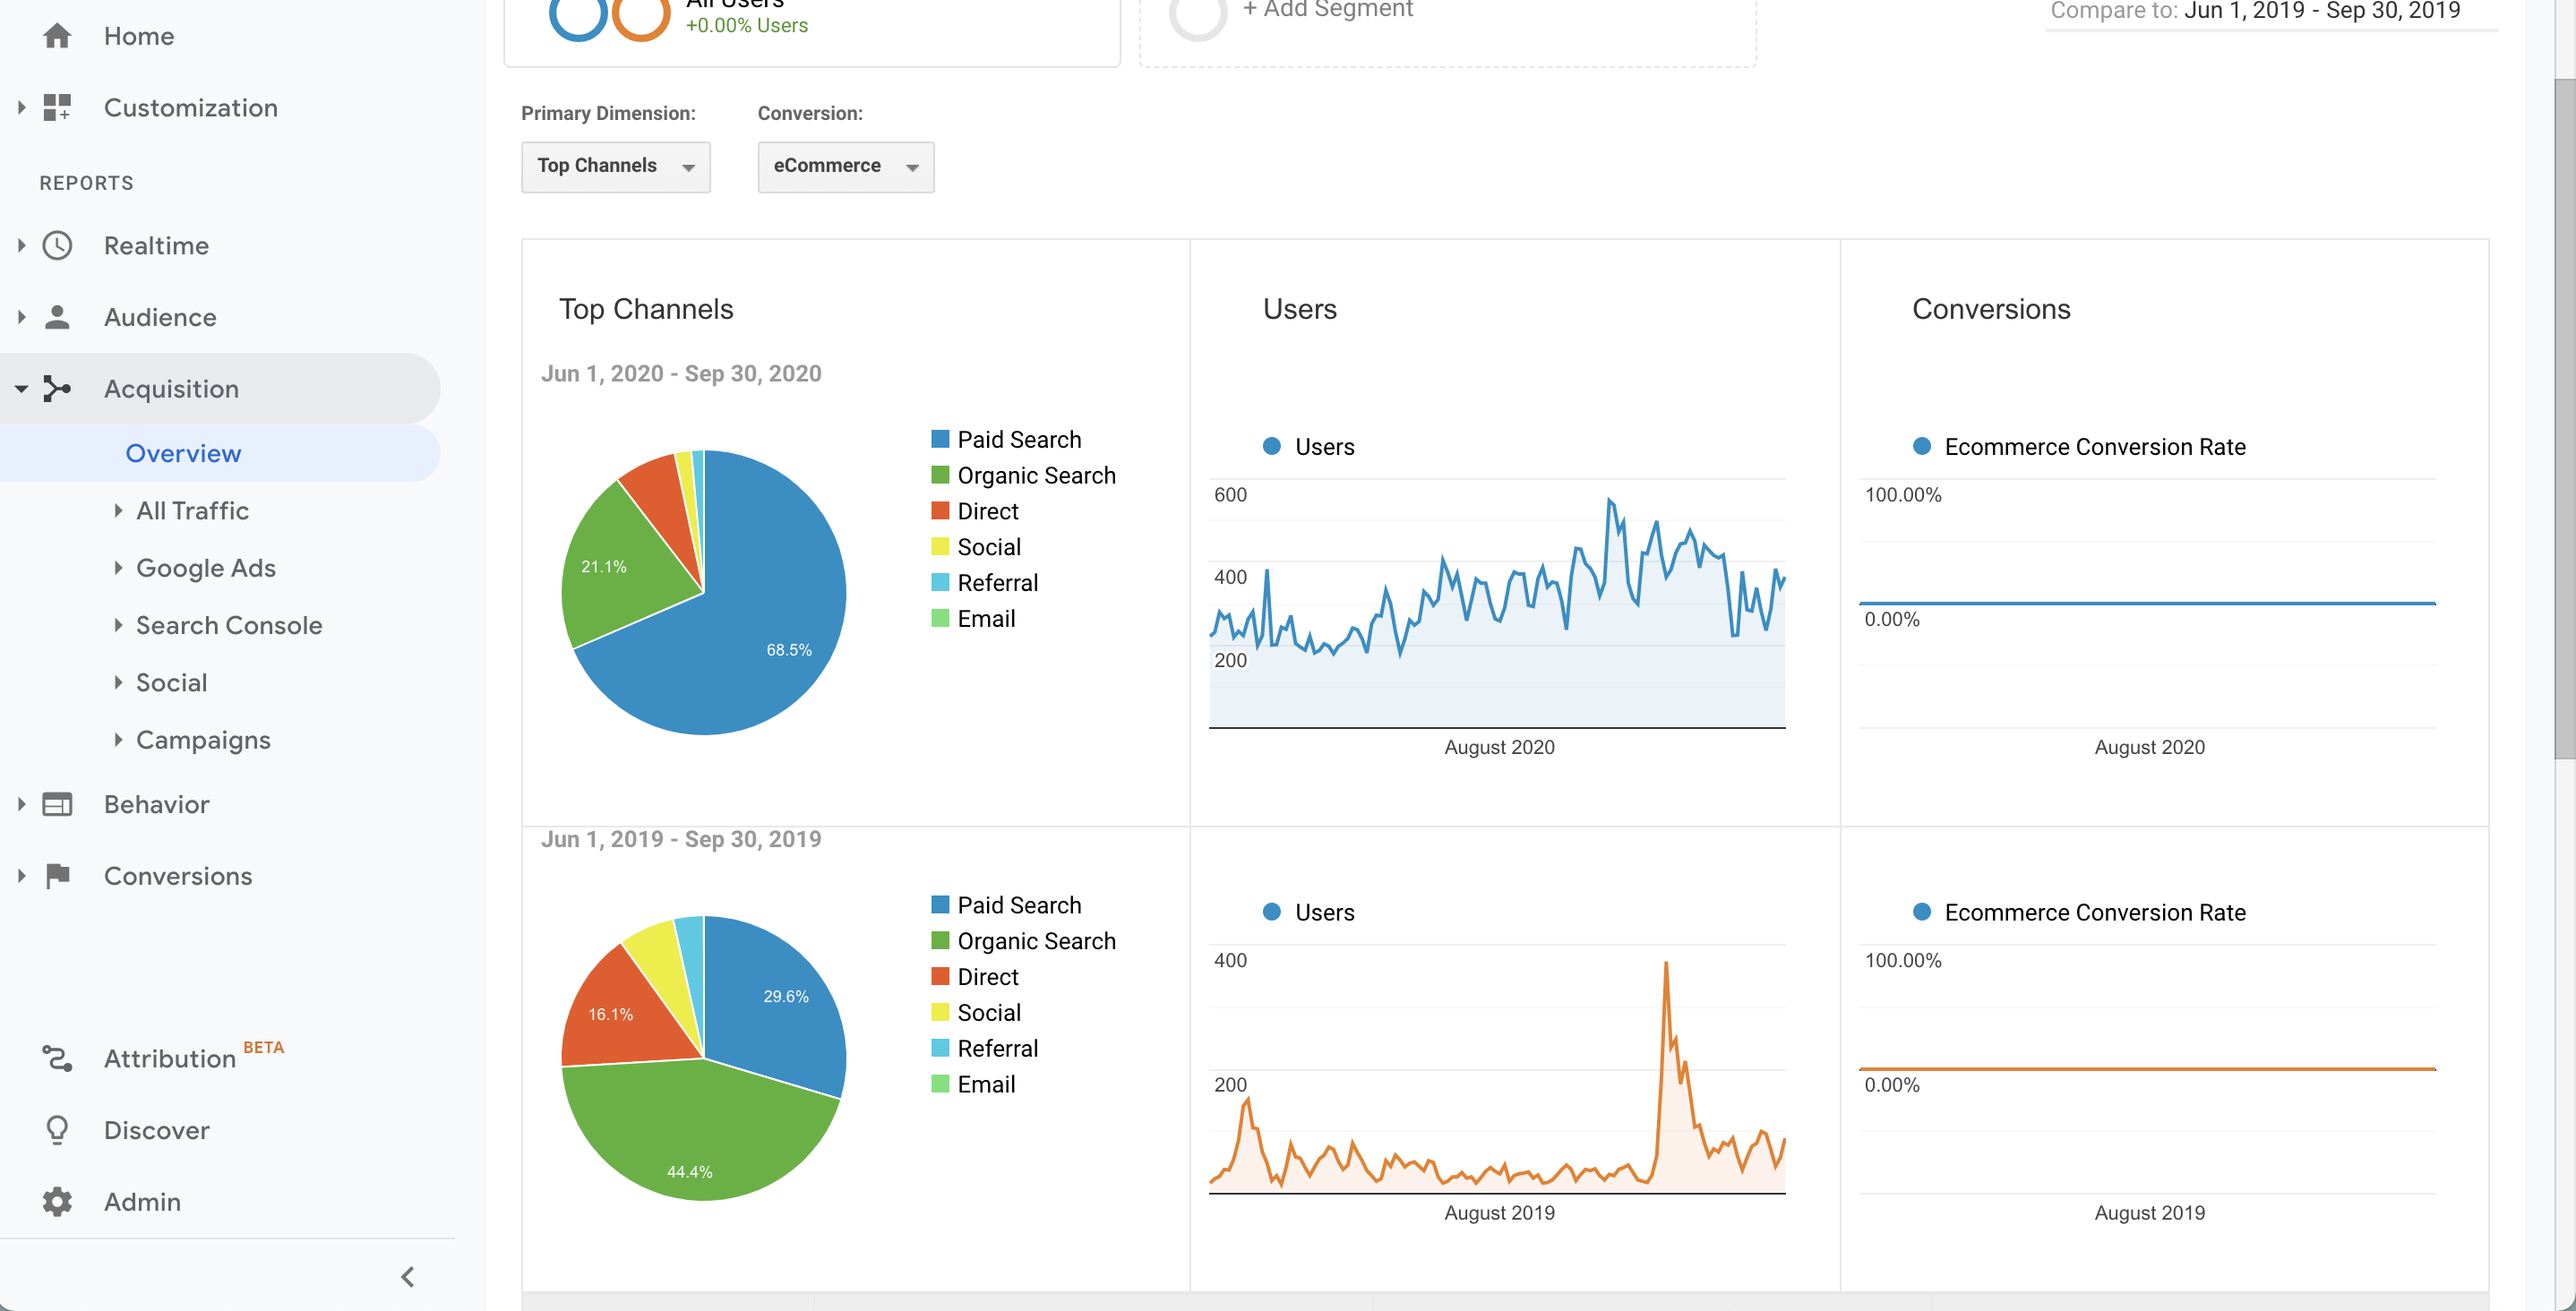Screen dimensions: 2576x1311
Task: Select the Audience person icon
Action: 57,317
